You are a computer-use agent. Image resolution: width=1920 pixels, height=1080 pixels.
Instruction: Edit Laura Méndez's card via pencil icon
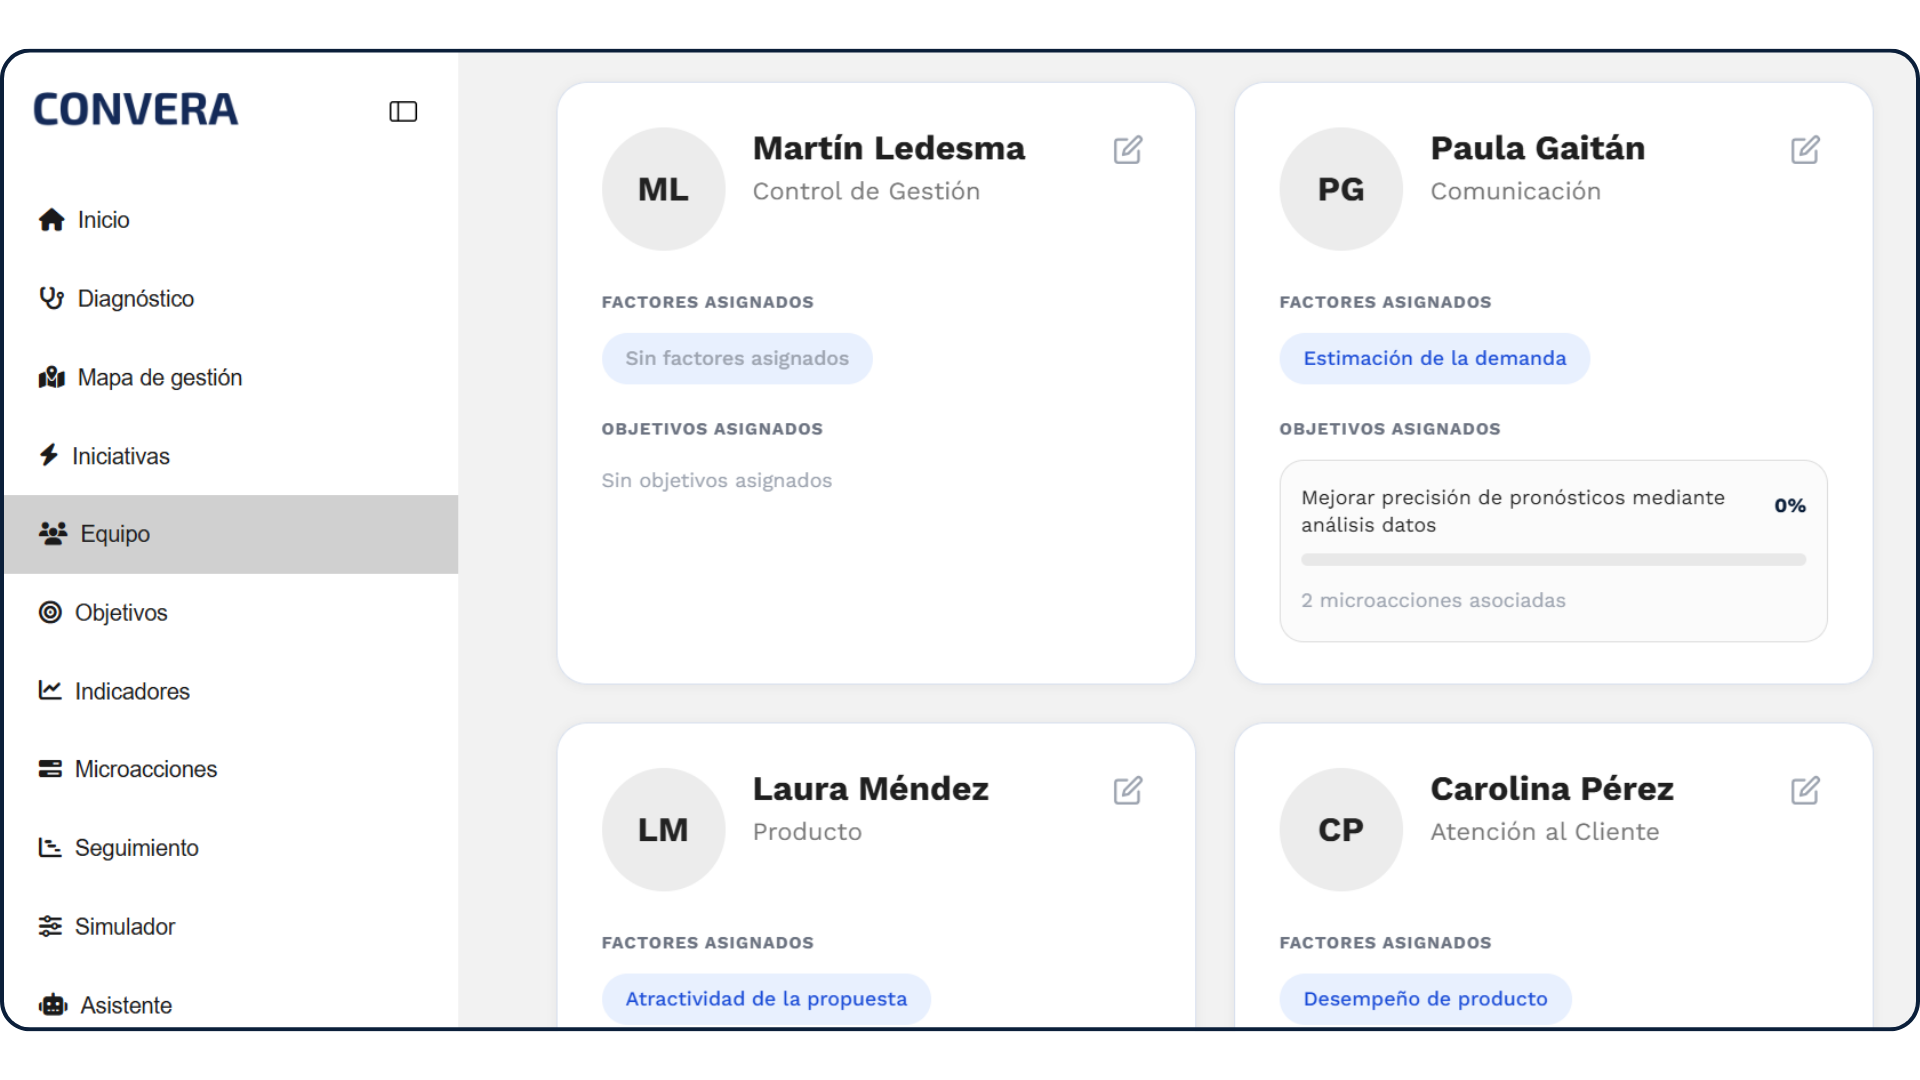[1128, 791]
